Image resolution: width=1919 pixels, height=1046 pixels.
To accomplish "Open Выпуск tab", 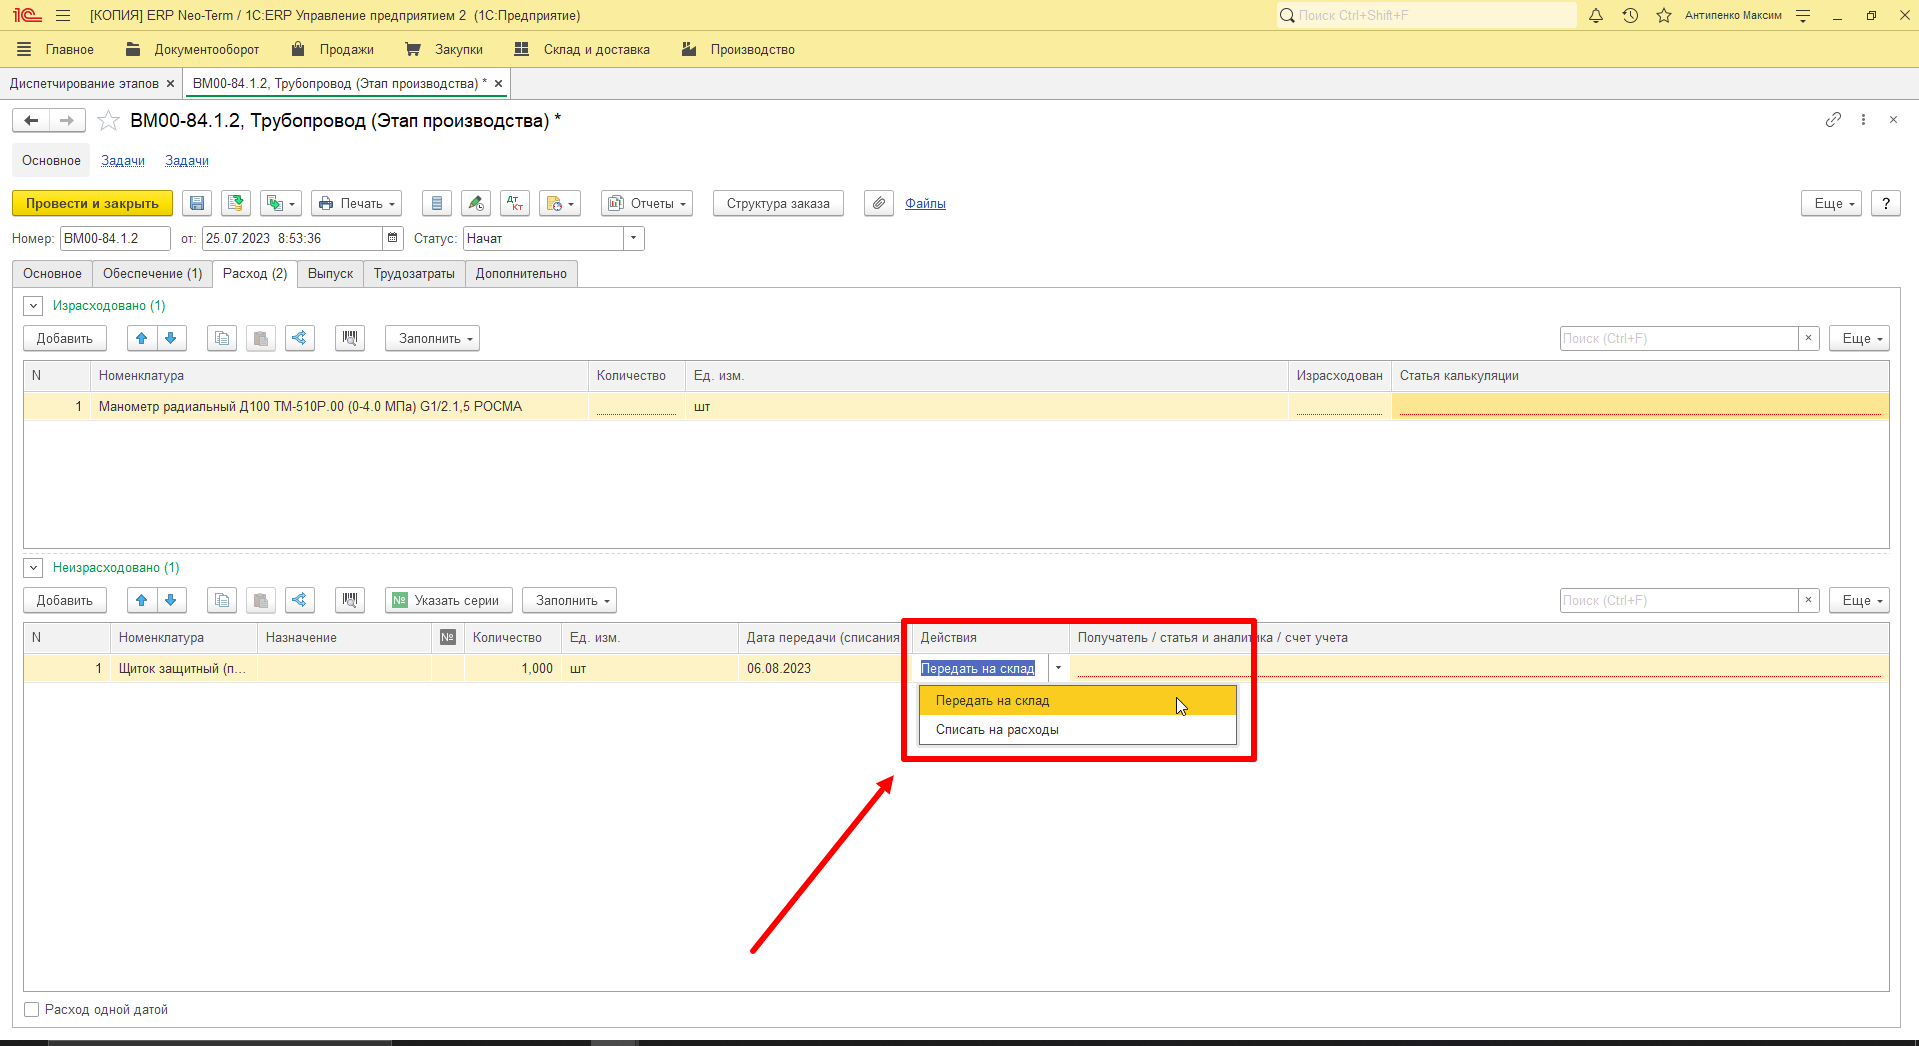I will point(330,274).
